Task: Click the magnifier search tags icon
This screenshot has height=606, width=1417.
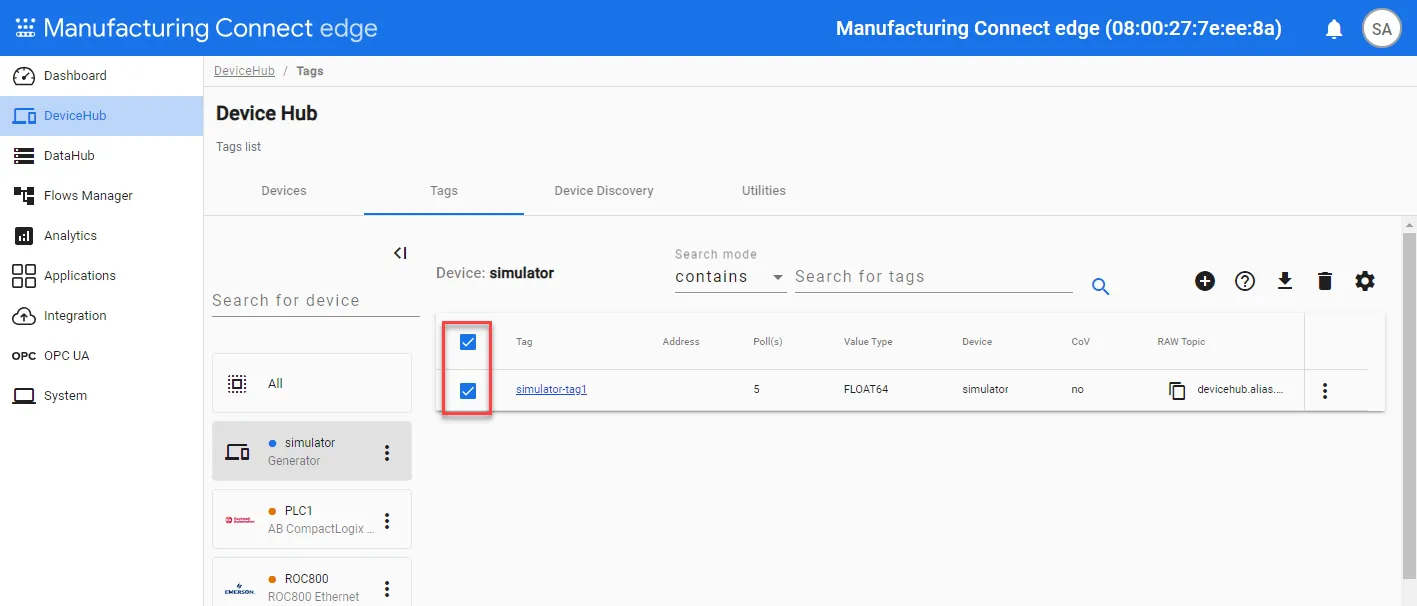Action: (x=1101, y=287)
